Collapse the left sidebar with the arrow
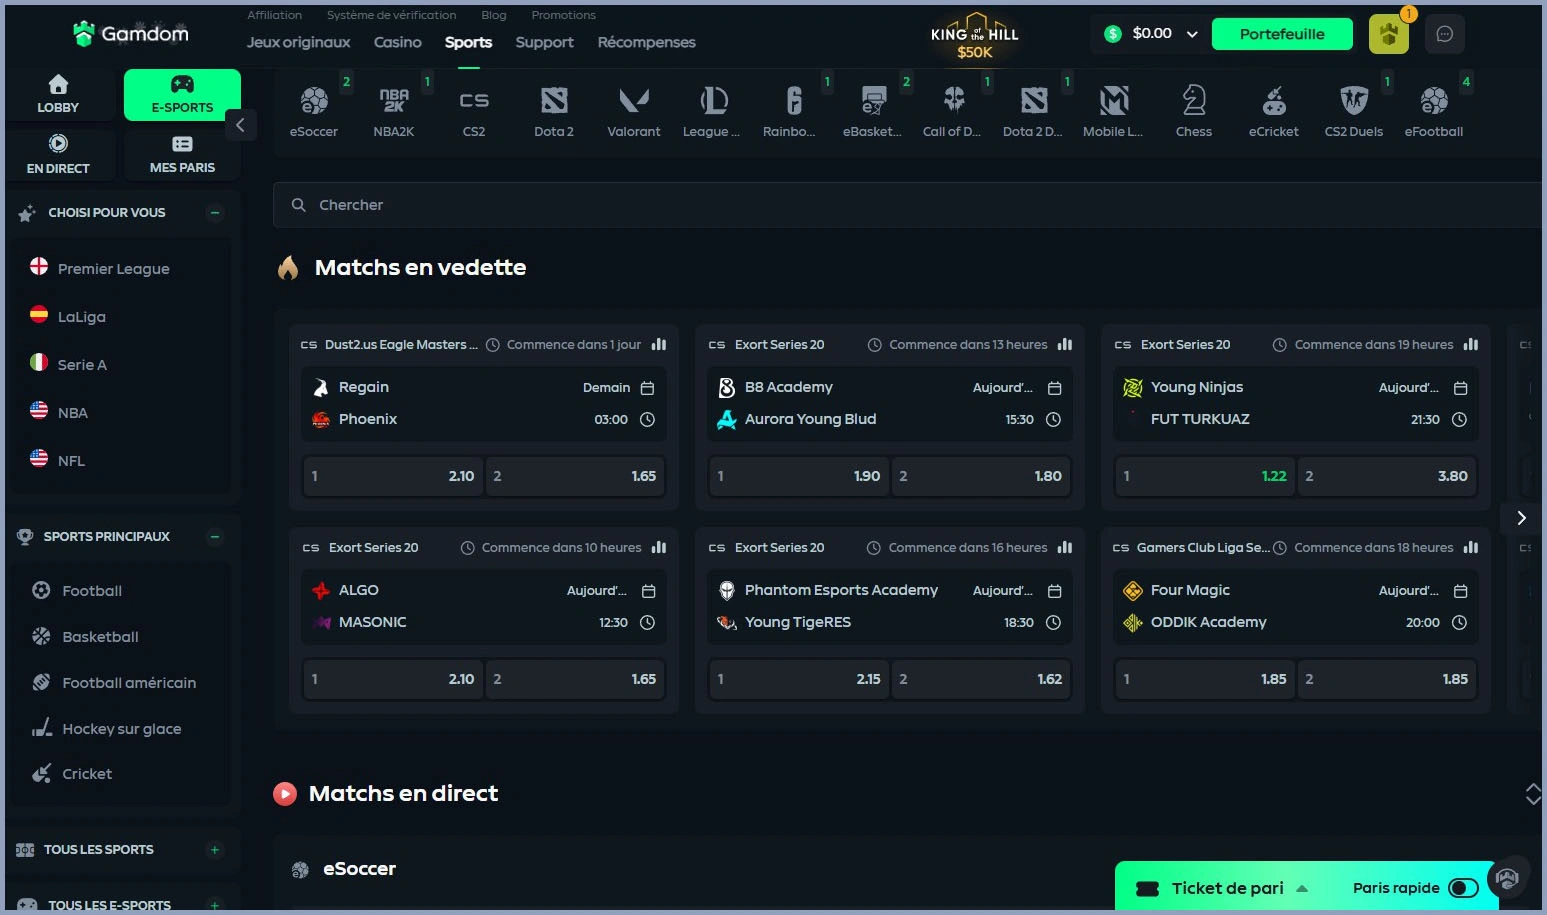The width and height of the screenshot is (1547, 915). pyautogui.click(x=240, y=125)
